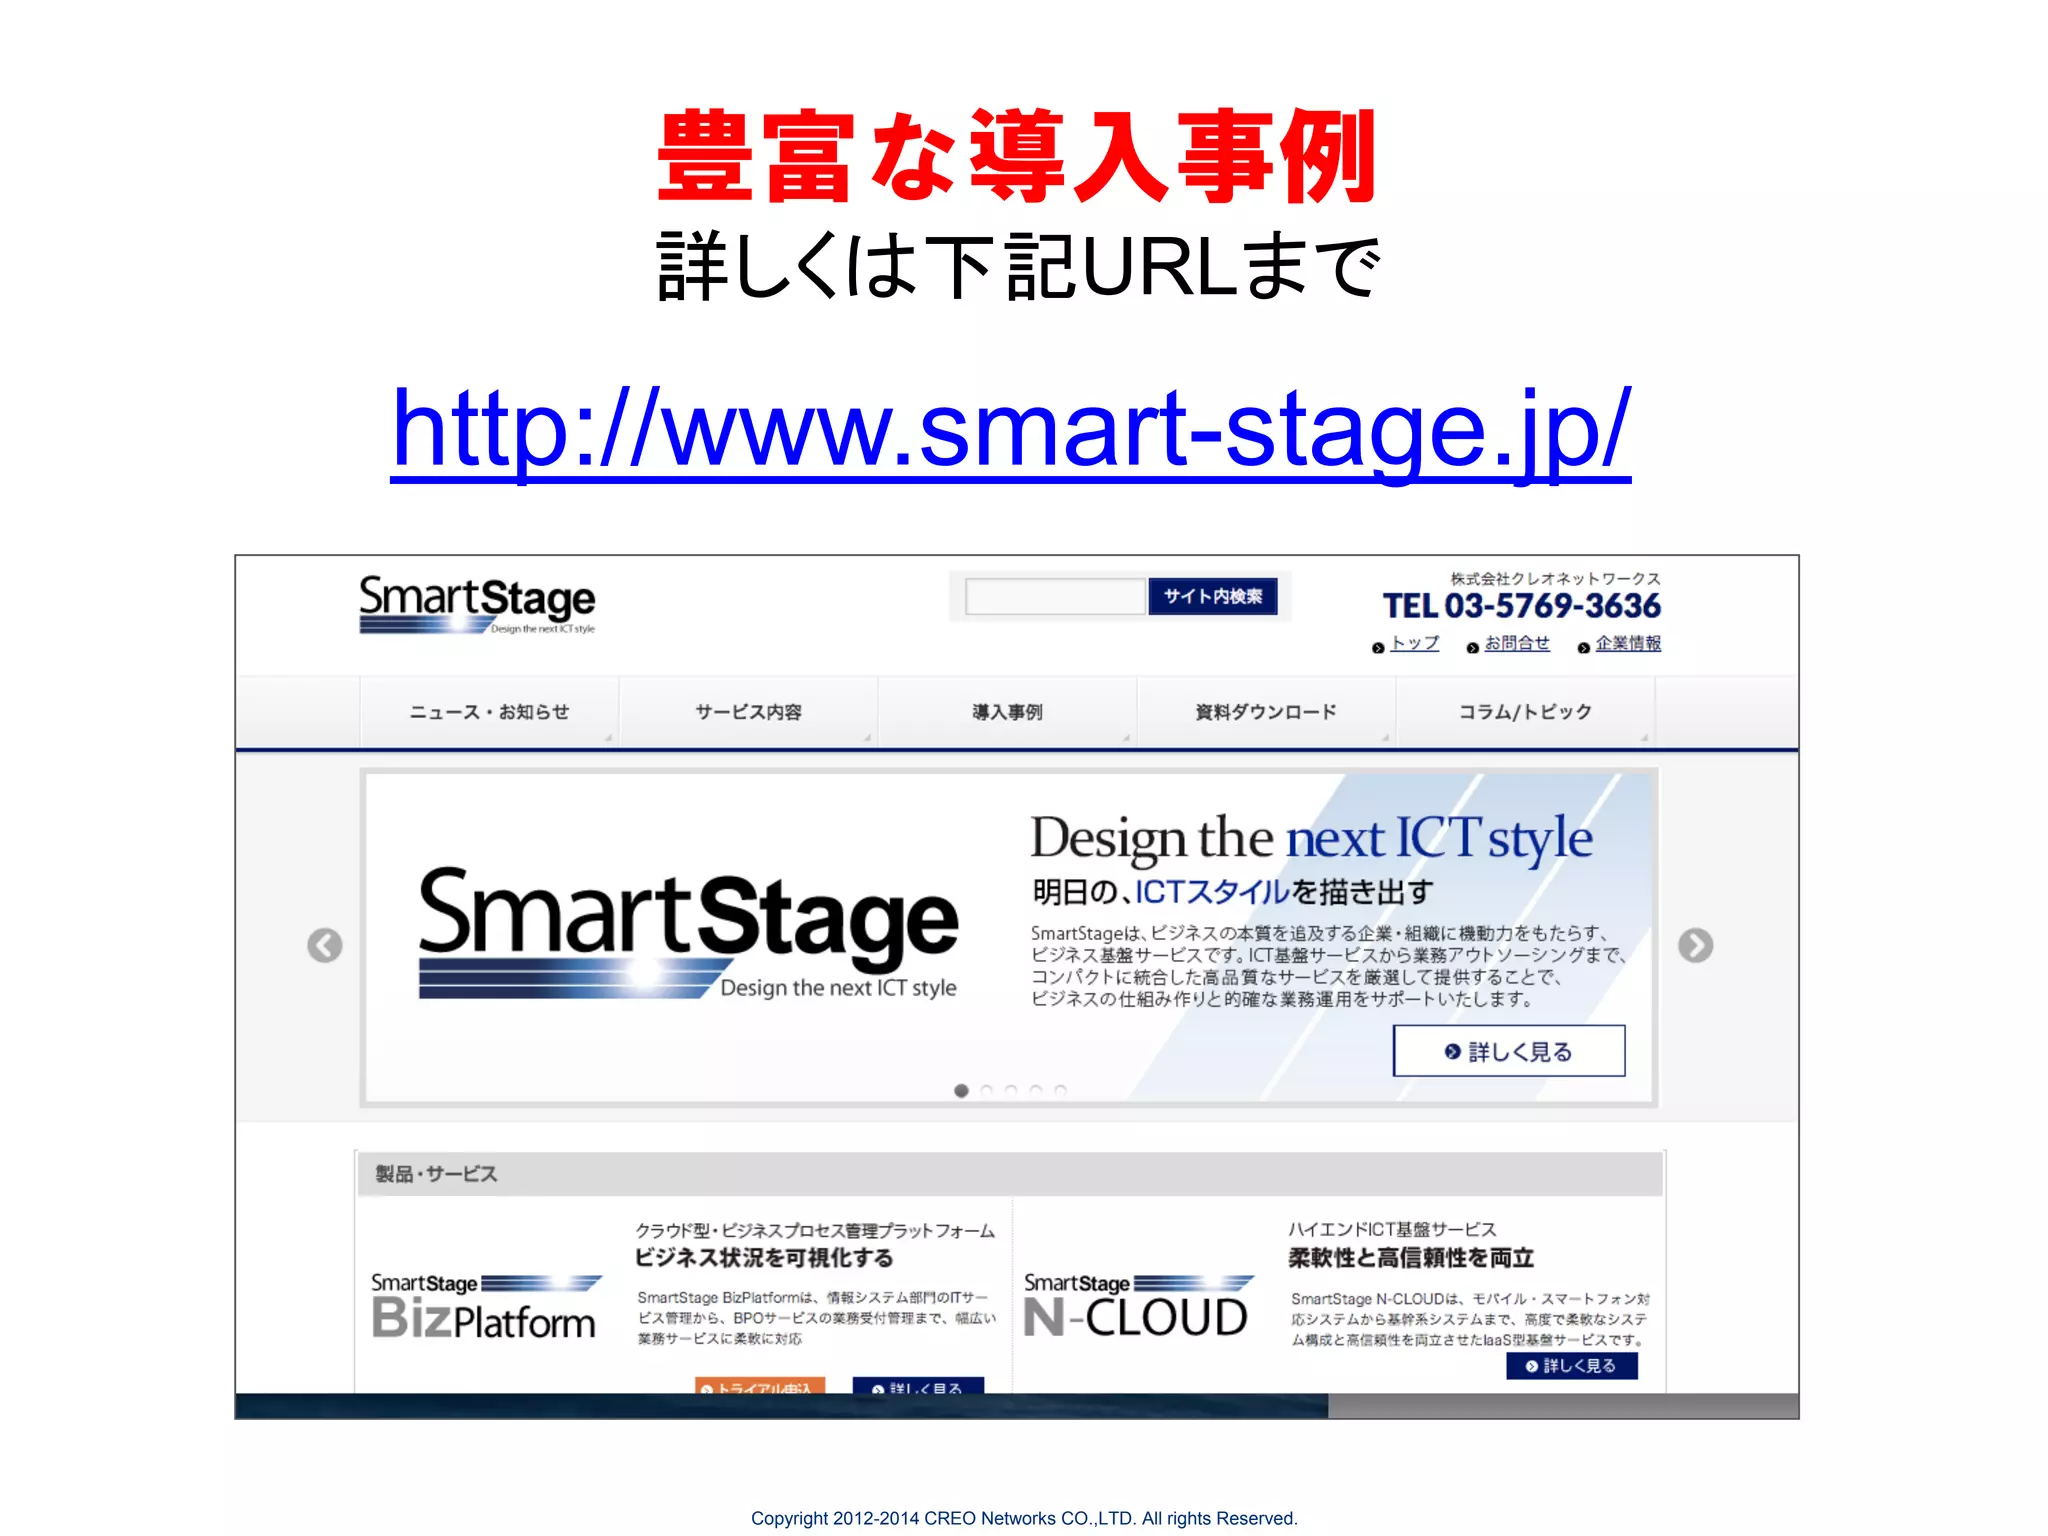Open the ニュース・お知らせ menu
This screenshot has width=2048, height=1536.
(x=489, y=712)
